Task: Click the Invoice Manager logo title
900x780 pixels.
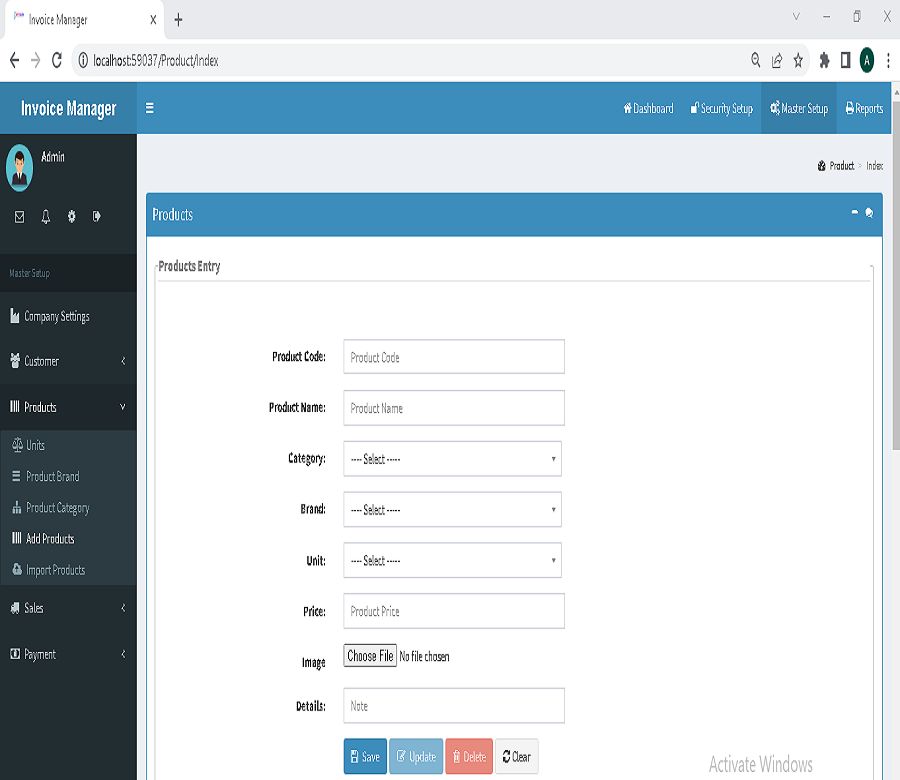Action: 68,108
